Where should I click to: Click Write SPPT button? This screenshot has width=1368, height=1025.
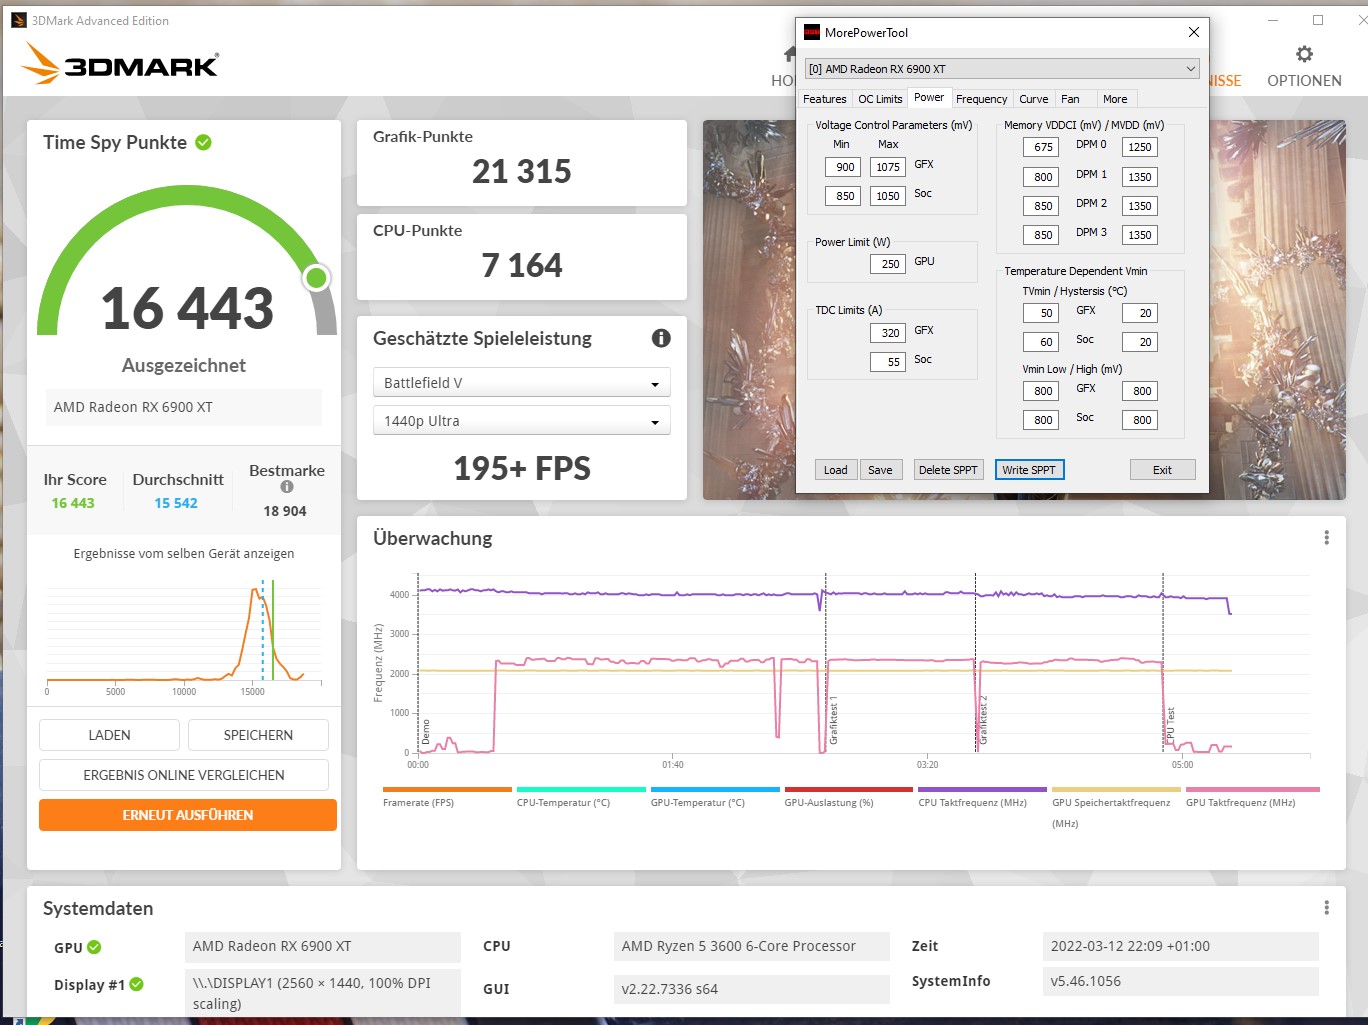[x=1029, y=470]
